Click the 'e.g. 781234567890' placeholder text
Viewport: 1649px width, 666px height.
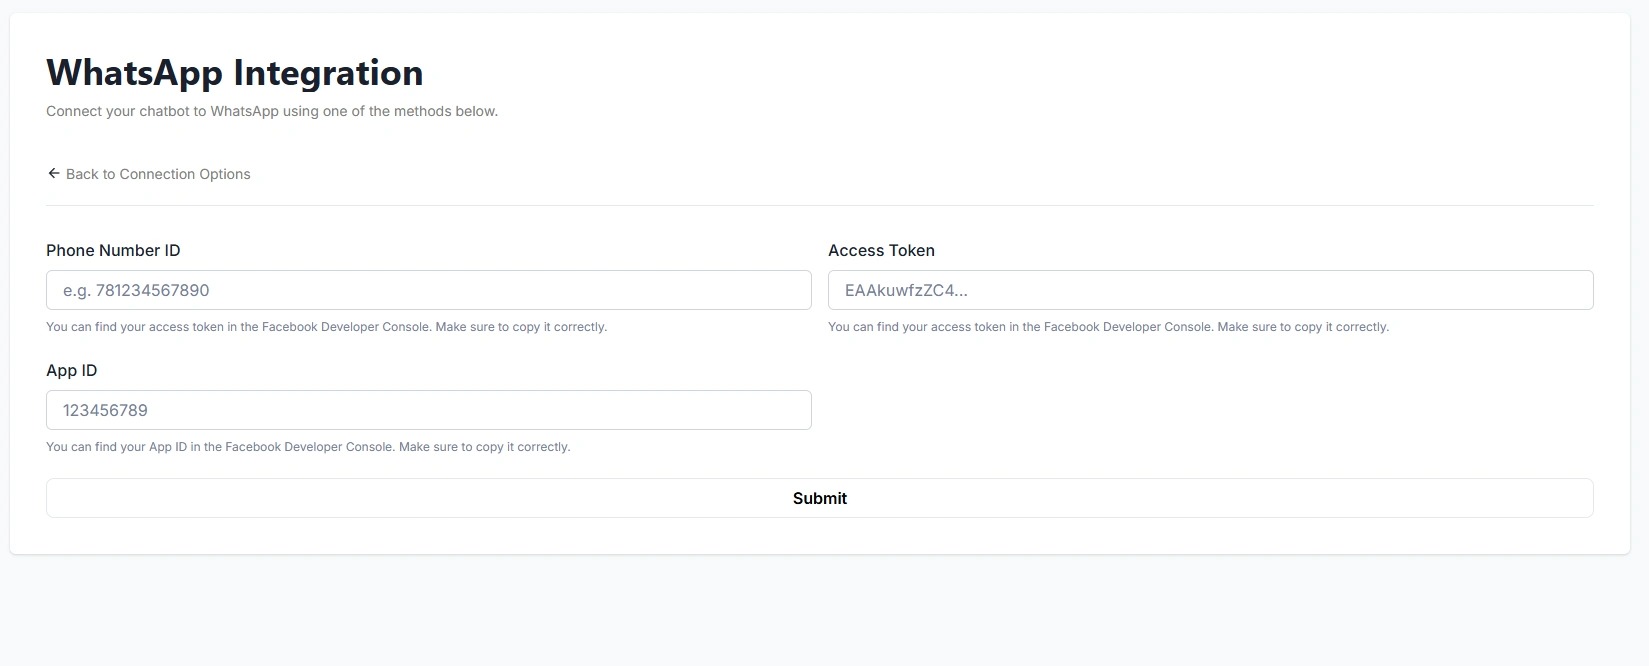click(136, 290)
